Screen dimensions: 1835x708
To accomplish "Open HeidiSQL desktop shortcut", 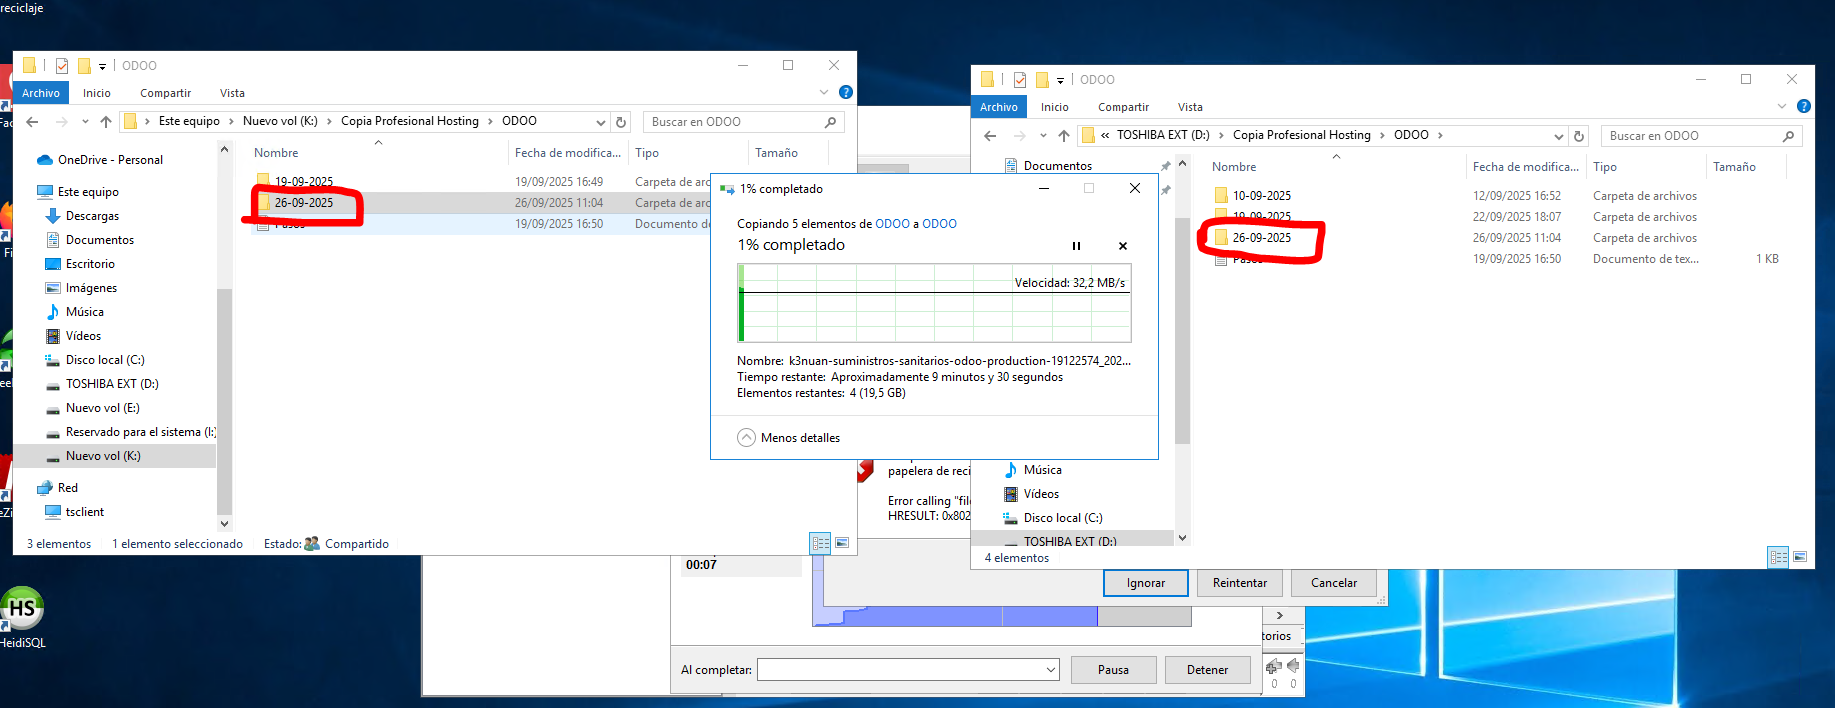I will tap(22, 611).
